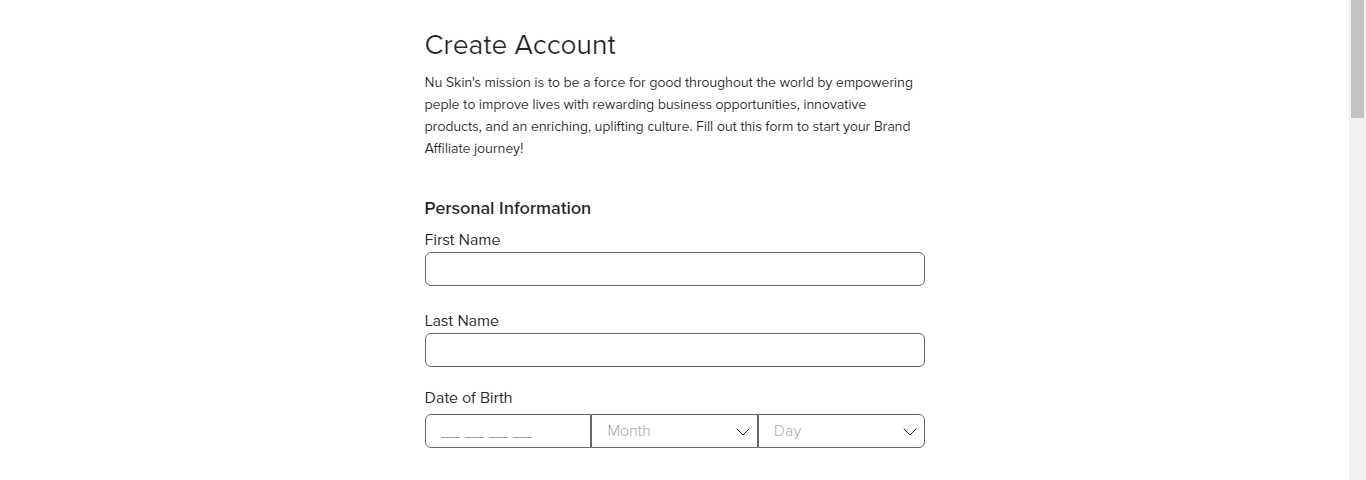The image size is (1366, 480).
Task: Click the word "peple" in description
Action: (x=442, y=105)
